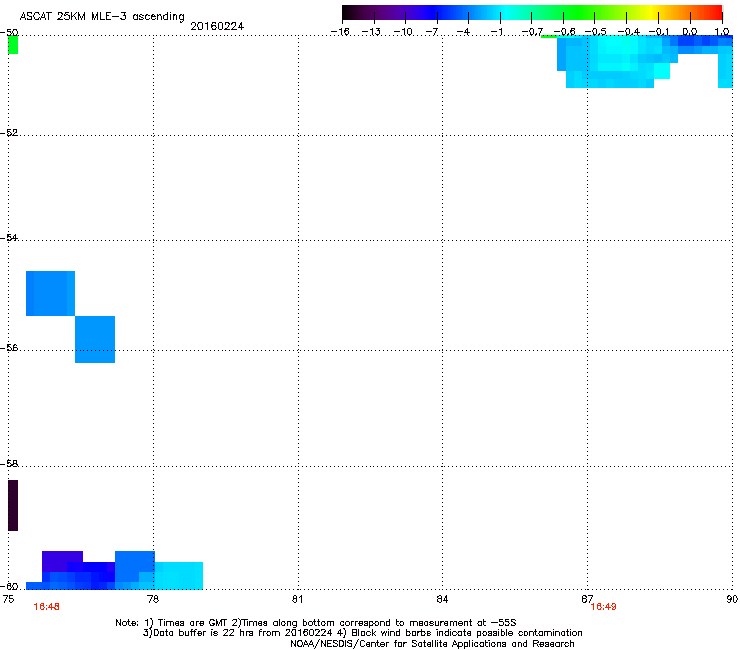This screenshot has height=650, width=740.
Task: Click the -54 latitude axis label
Action: [x=9, y=237]
